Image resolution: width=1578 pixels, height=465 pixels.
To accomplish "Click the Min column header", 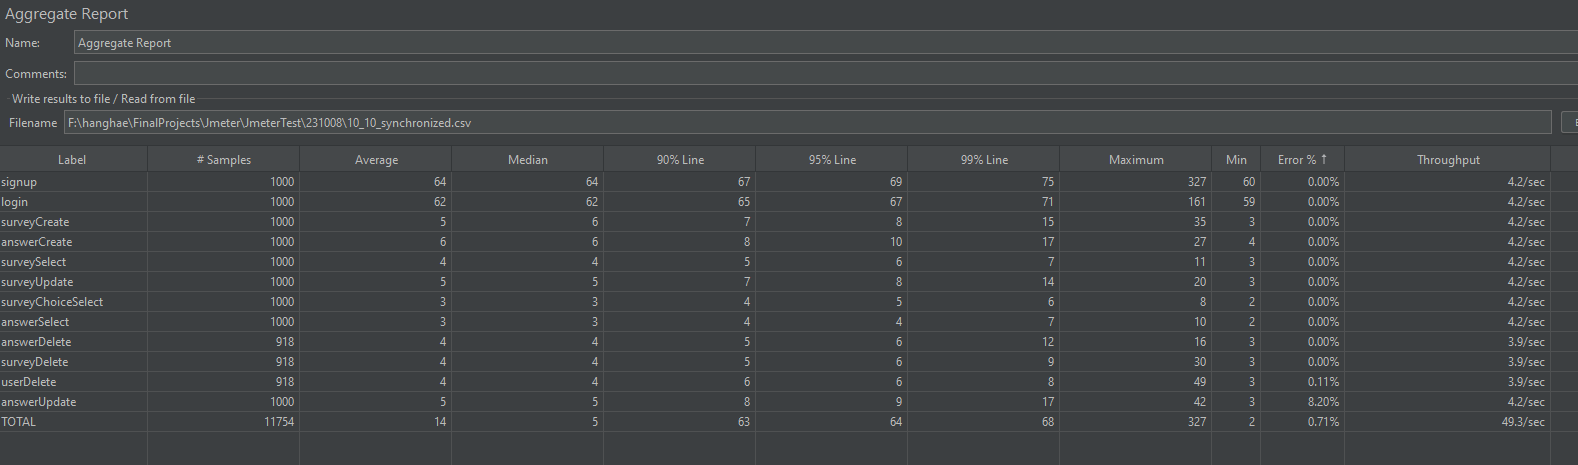I will point(1236,159).
